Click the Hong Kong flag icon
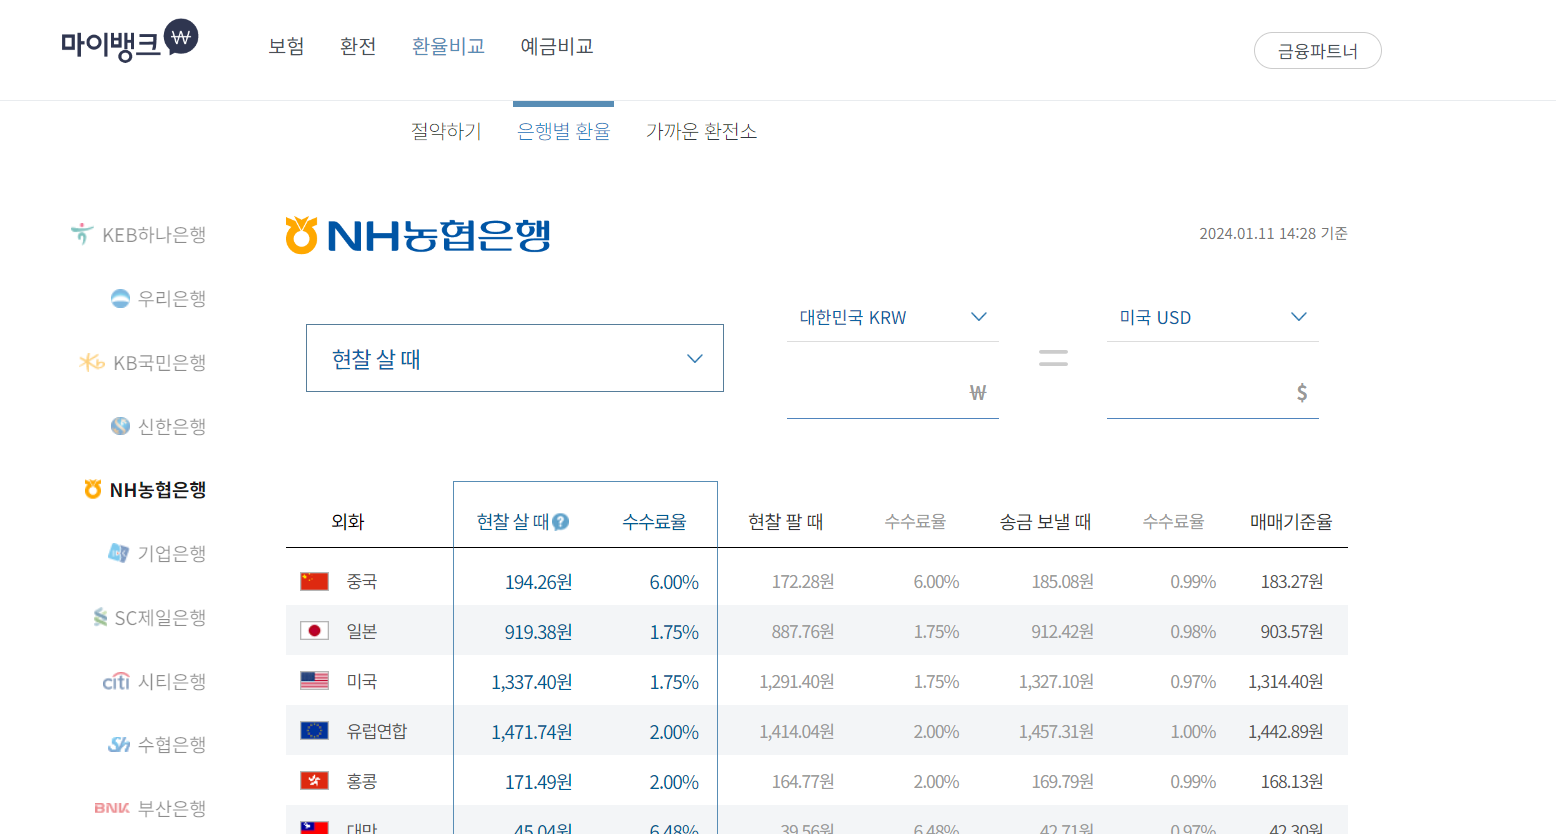 click(315, 781)
